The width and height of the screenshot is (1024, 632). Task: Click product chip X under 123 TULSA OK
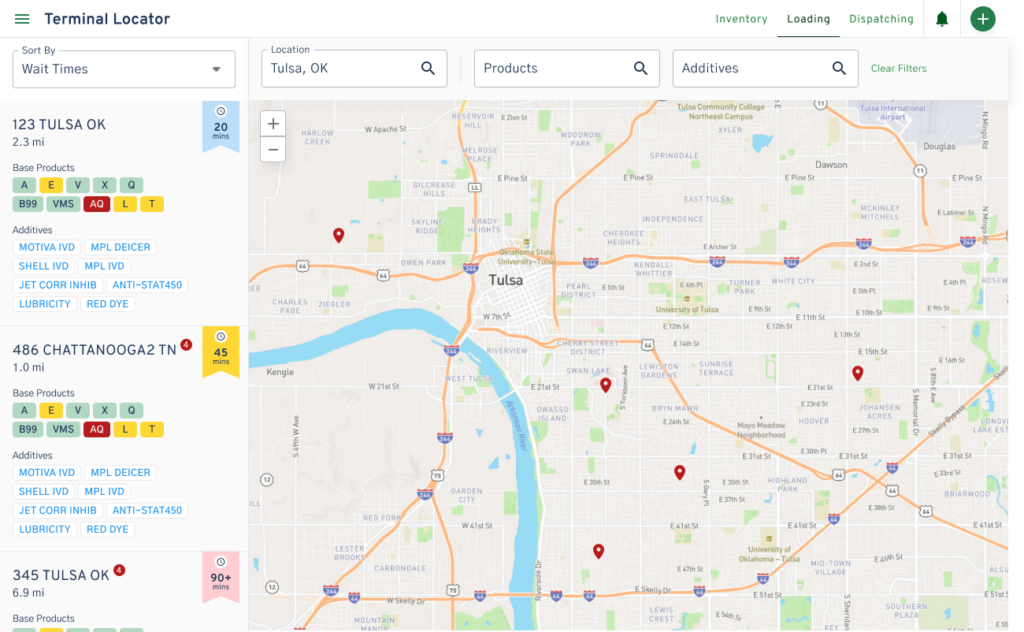pyautogui.click(x=104, y=185)
